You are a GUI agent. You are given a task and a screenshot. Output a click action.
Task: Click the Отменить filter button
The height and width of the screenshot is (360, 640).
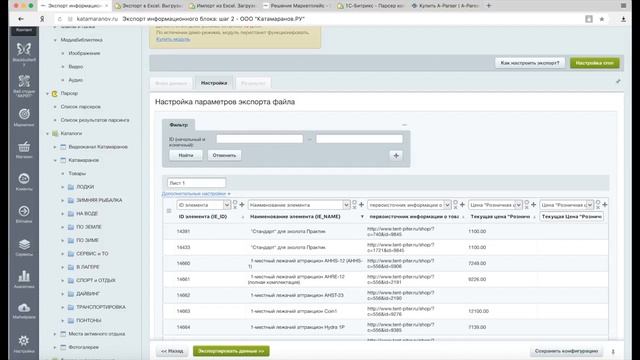[x=224, y=155]
